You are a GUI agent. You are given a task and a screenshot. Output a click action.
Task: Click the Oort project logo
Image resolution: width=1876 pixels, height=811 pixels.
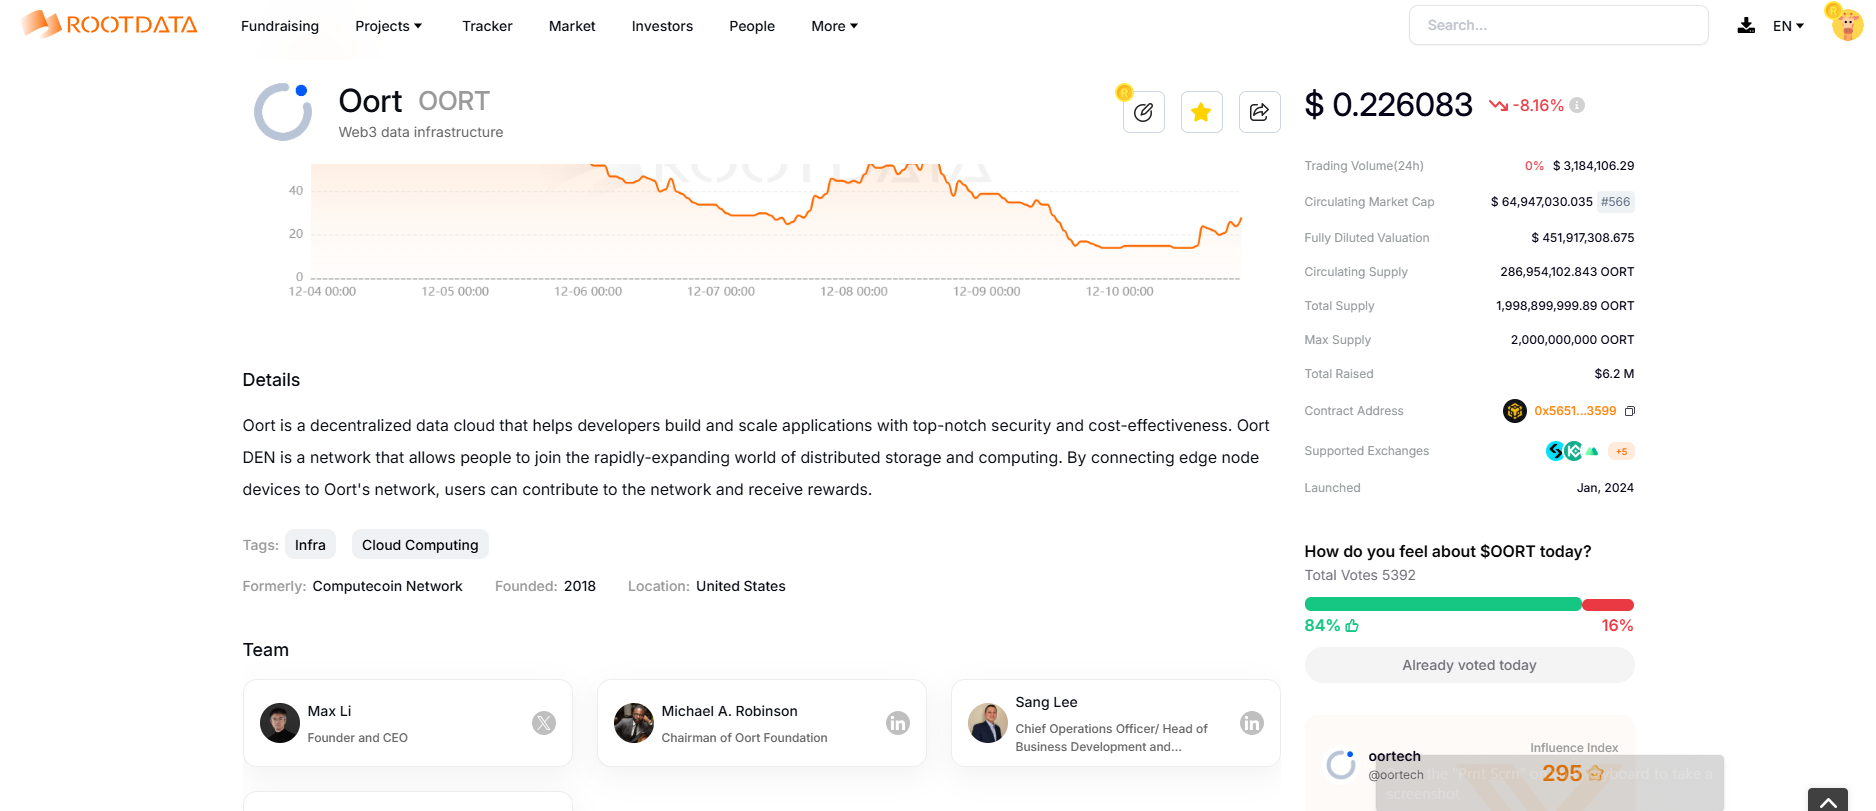[283, 111]
